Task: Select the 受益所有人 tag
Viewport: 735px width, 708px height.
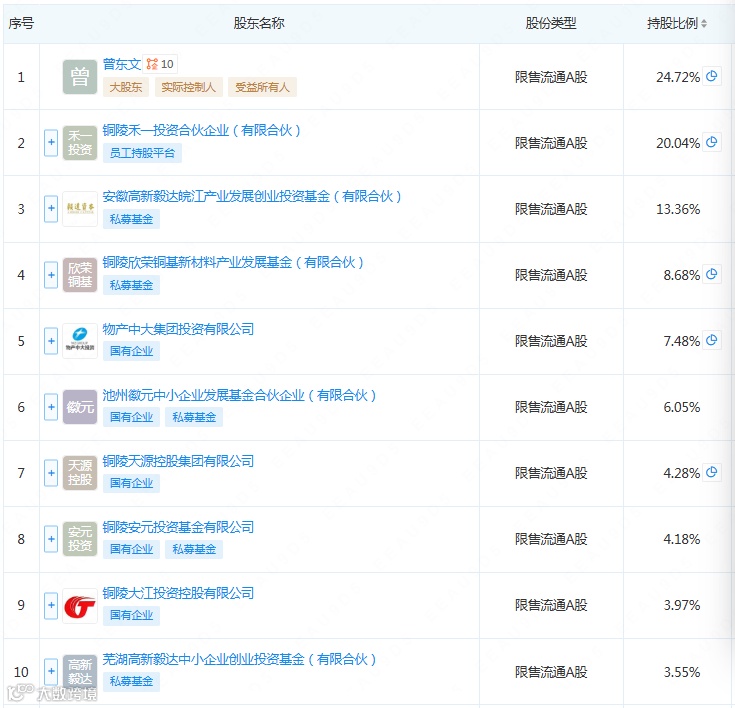Action: click(262, 87)
